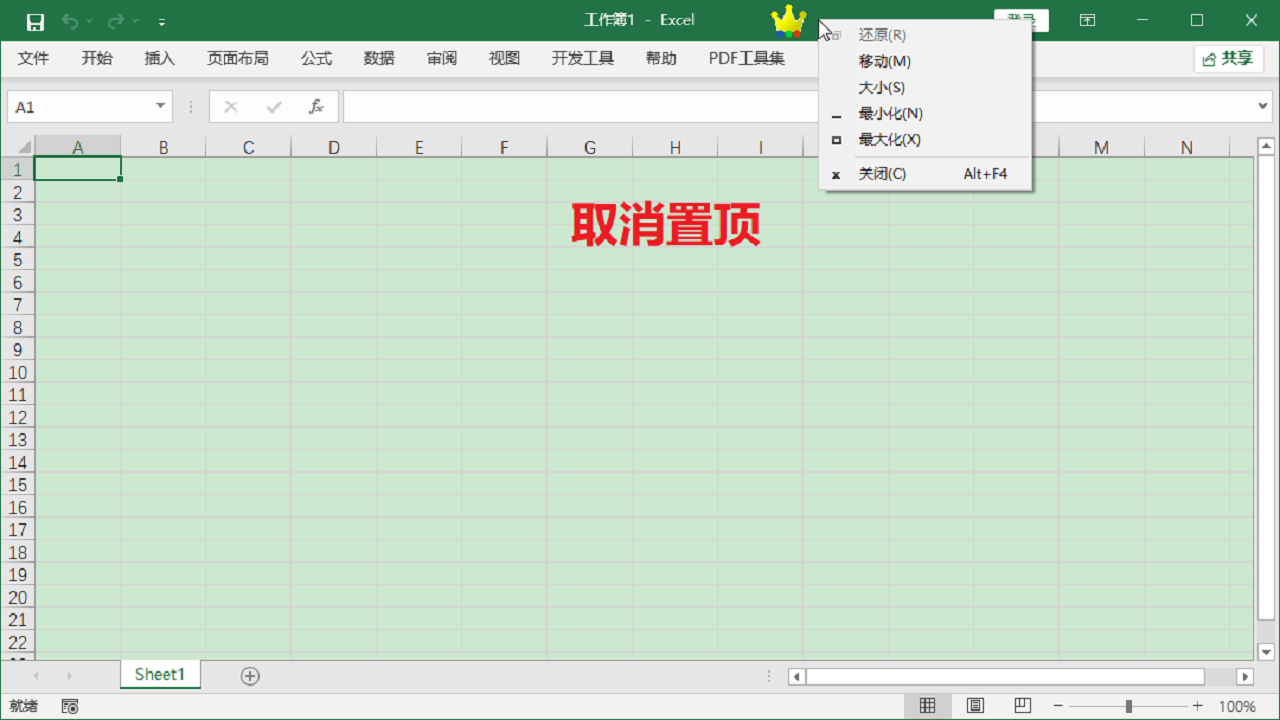Click the 共享 button
Viewport: 1280px width, 720px height.
(1227, 58)
